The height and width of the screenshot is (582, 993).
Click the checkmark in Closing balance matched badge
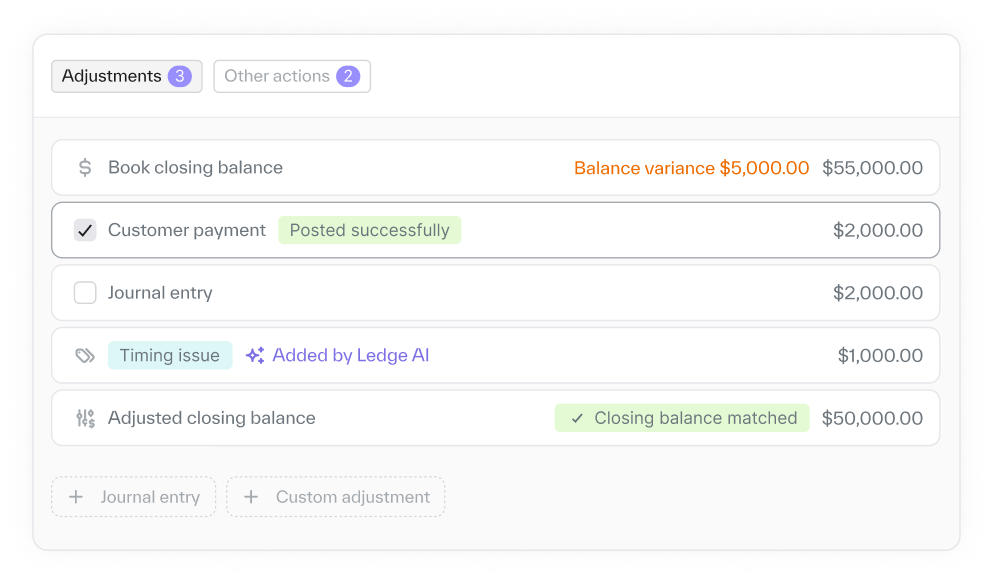[x=577, y=418]
